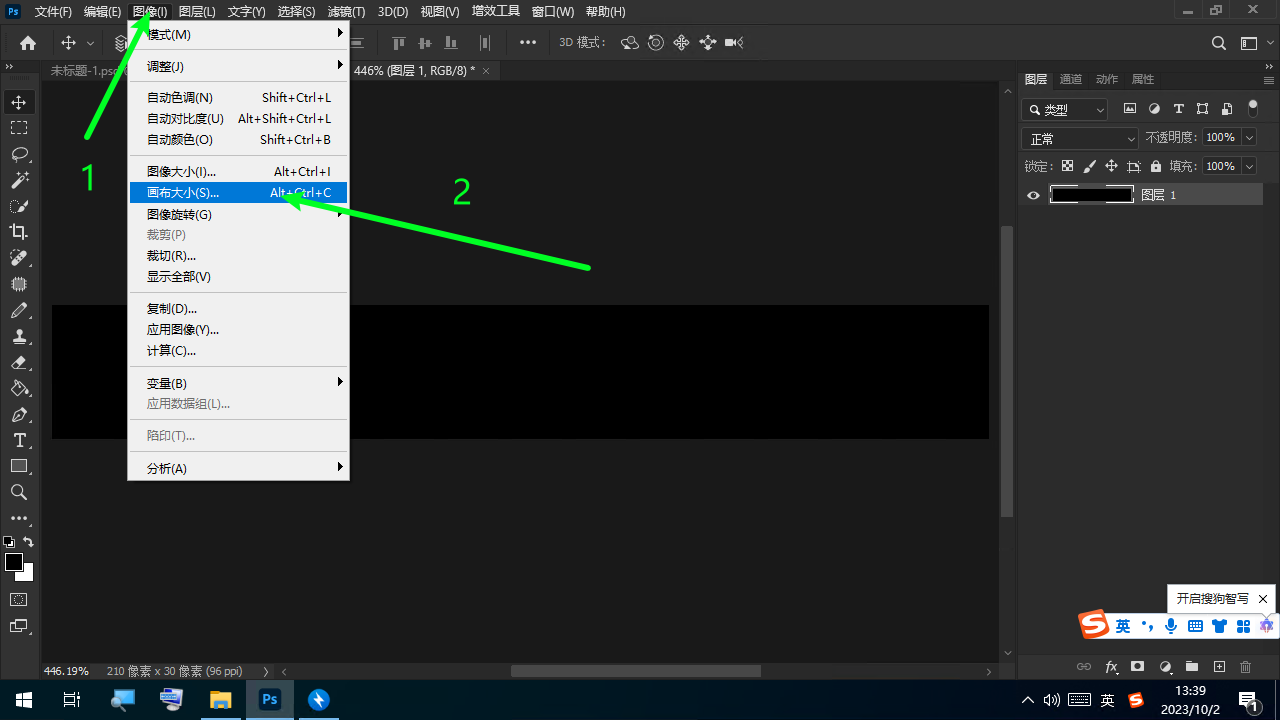The height and width of the screenshot is (720, 1280).
Task: Choose 图像大小(I)... from the menu
Action: 181,172
